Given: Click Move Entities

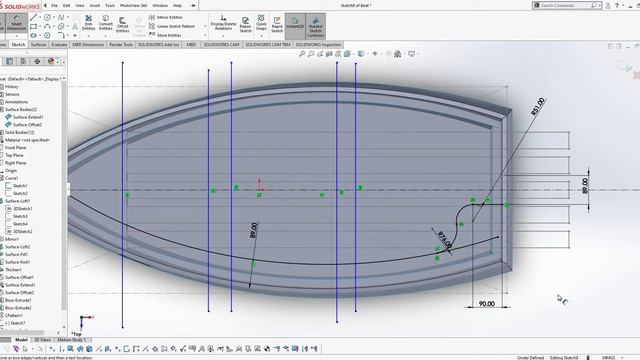Looking at the screenshot, I should (x=165, y=35).
